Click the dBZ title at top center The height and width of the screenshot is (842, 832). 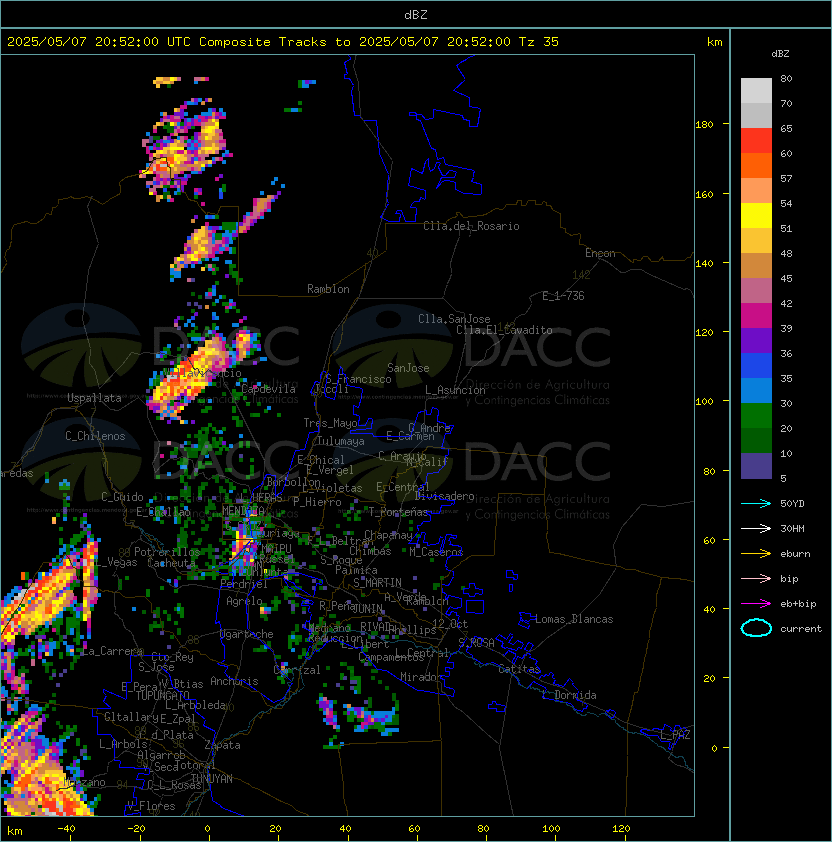tap(416, 14)
